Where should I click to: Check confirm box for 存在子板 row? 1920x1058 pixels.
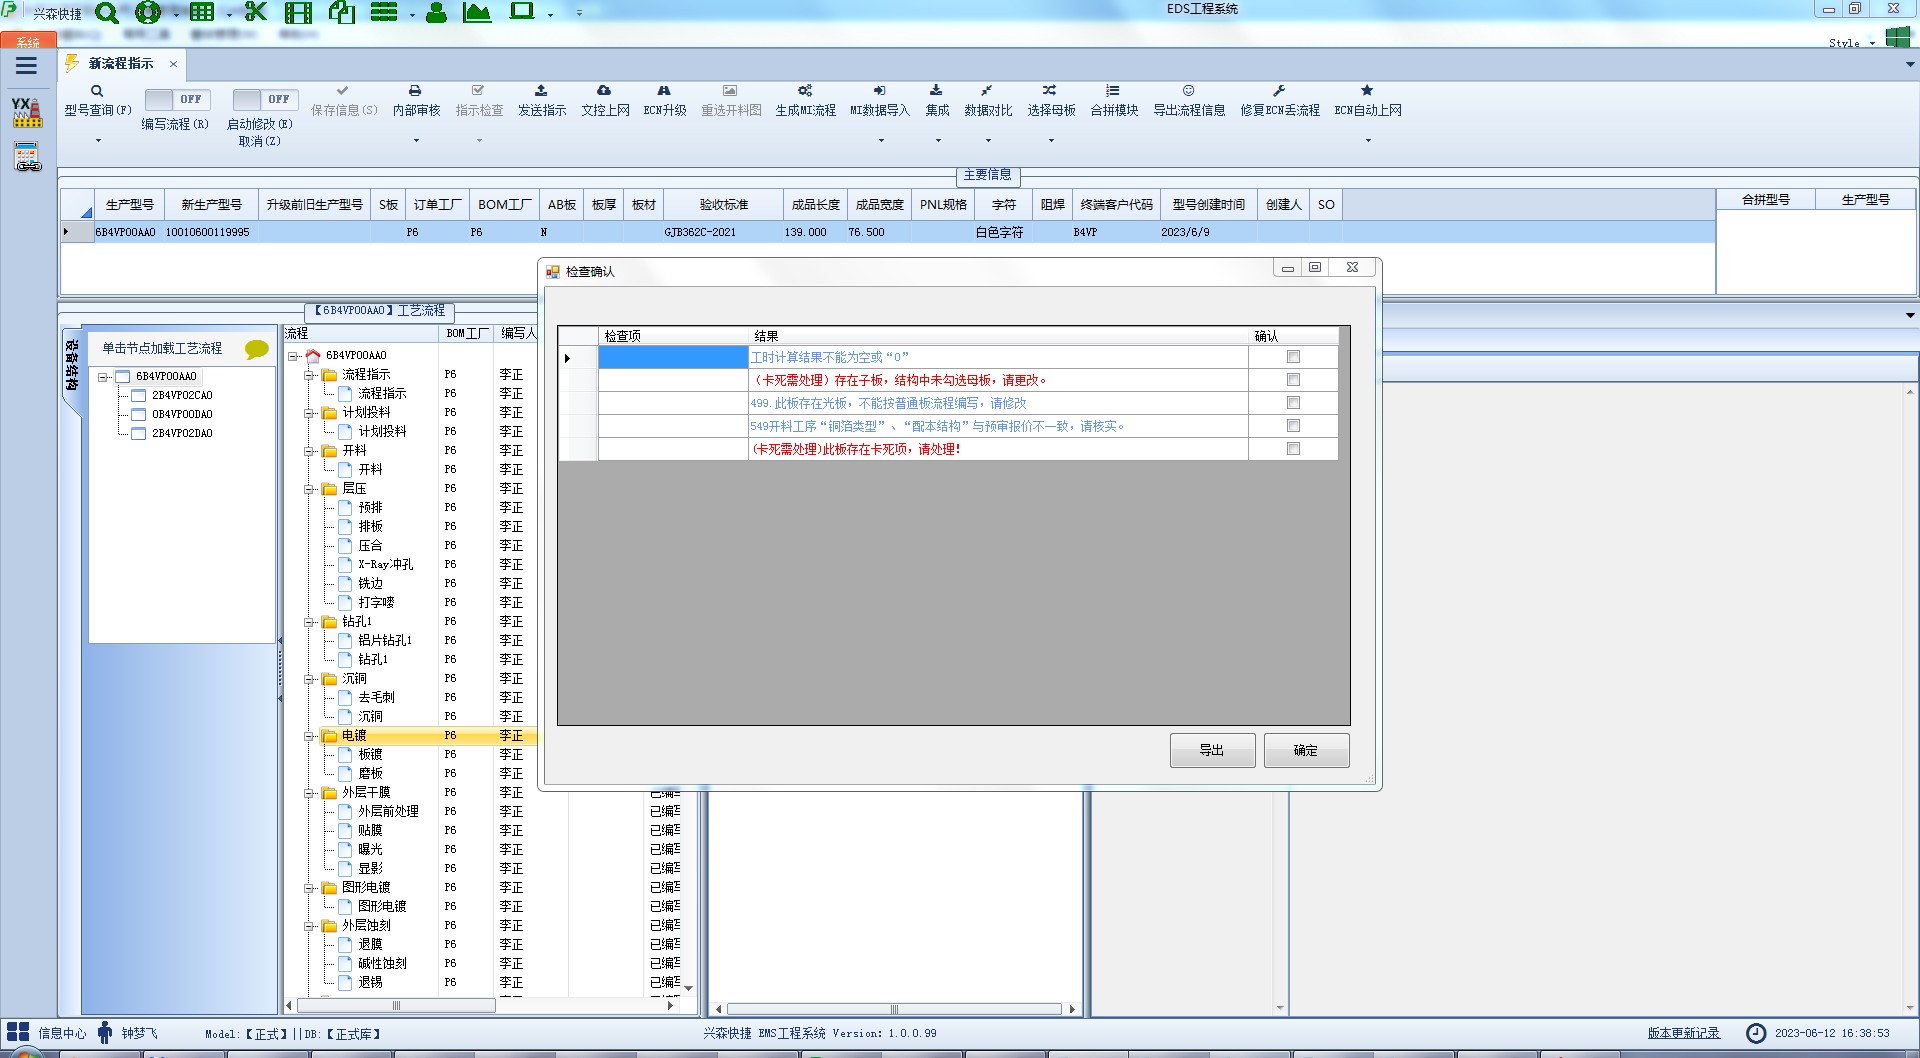[1293, 380]
